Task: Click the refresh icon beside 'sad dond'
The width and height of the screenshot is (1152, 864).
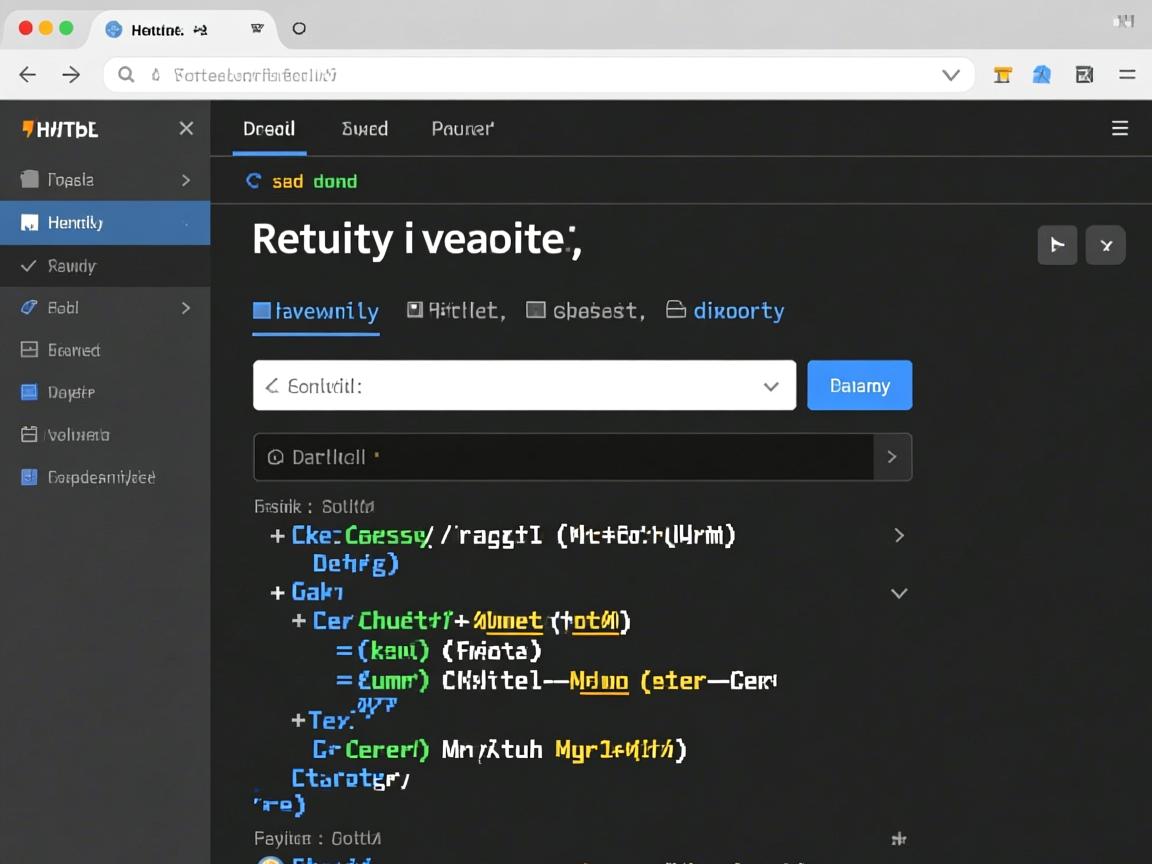Action: click(254, 181)
